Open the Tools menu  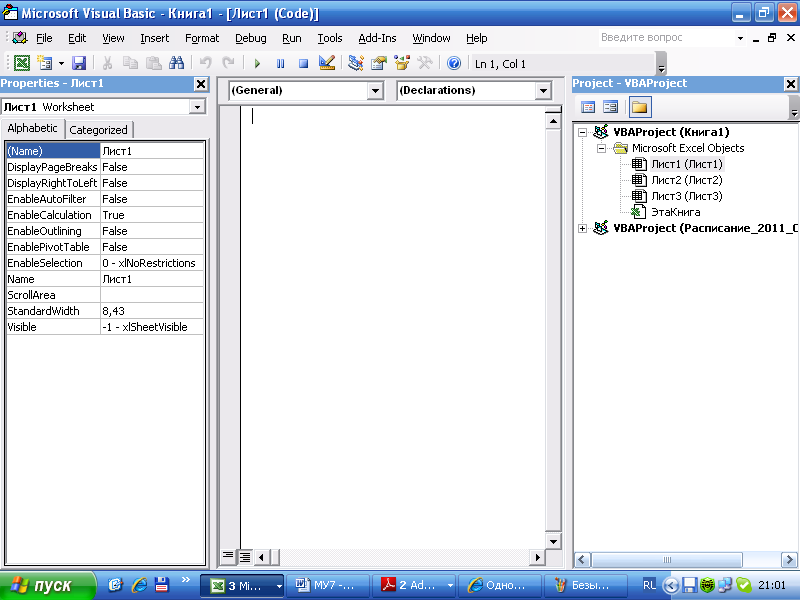point(330,38)
